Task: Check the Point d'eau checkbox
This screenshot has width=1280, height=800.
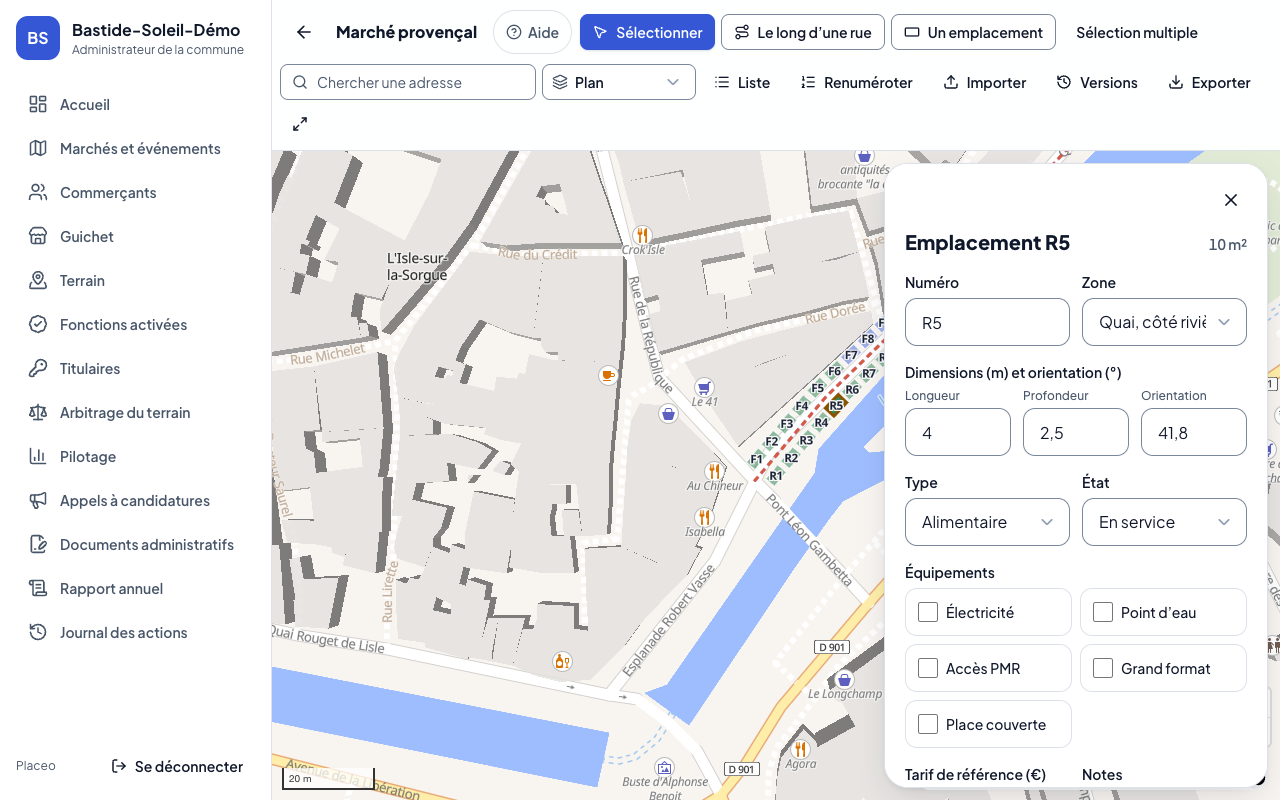Action: 1103,612
